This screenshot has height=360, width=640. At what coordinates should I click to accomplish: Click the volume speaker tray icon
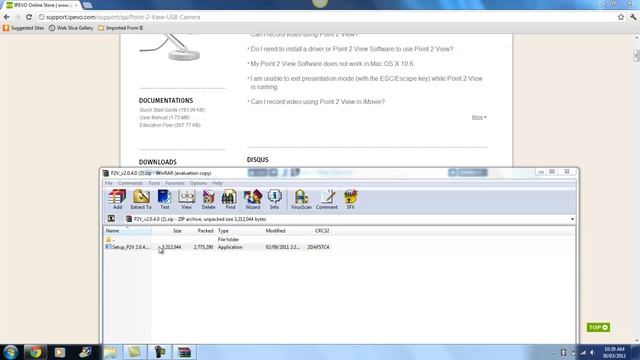(593, 352)
